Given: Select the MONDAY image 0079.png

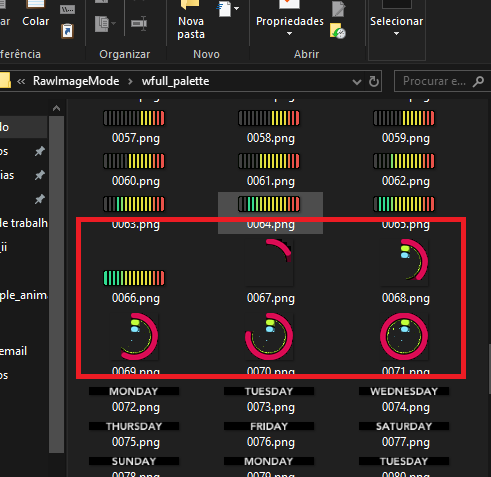Looking at the screenshot, I should click(269, 461).
